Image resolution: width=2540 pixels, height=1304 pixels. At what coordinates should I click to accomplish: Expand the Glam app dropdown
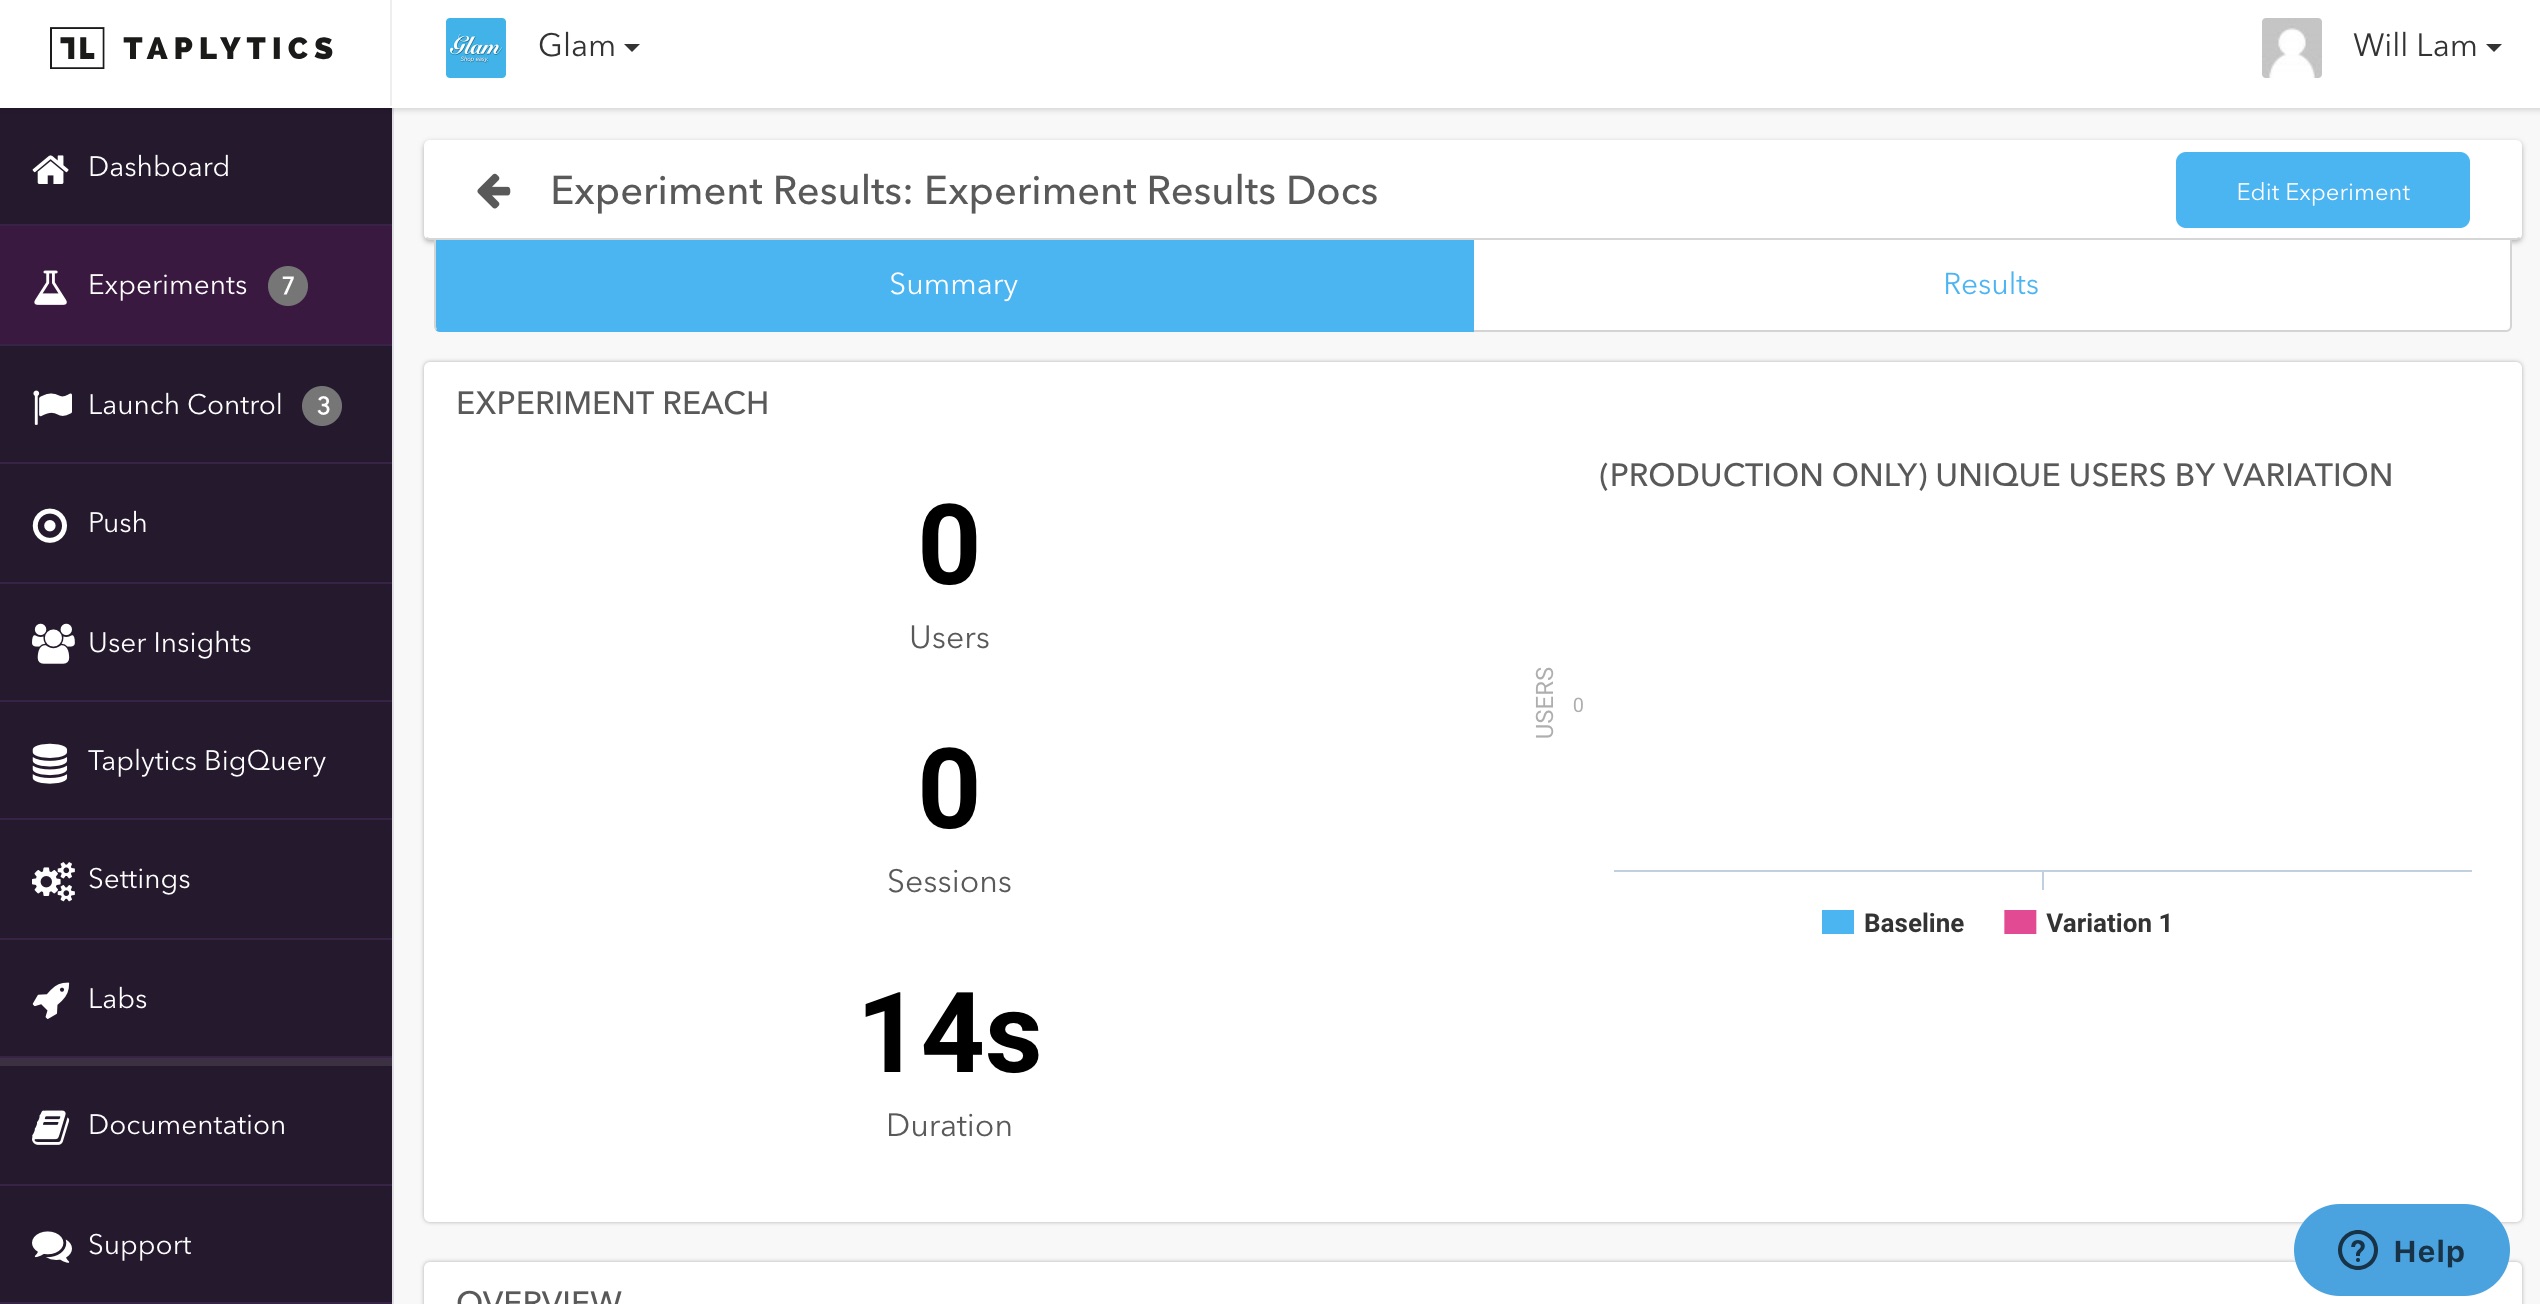[x=588, y=47]
